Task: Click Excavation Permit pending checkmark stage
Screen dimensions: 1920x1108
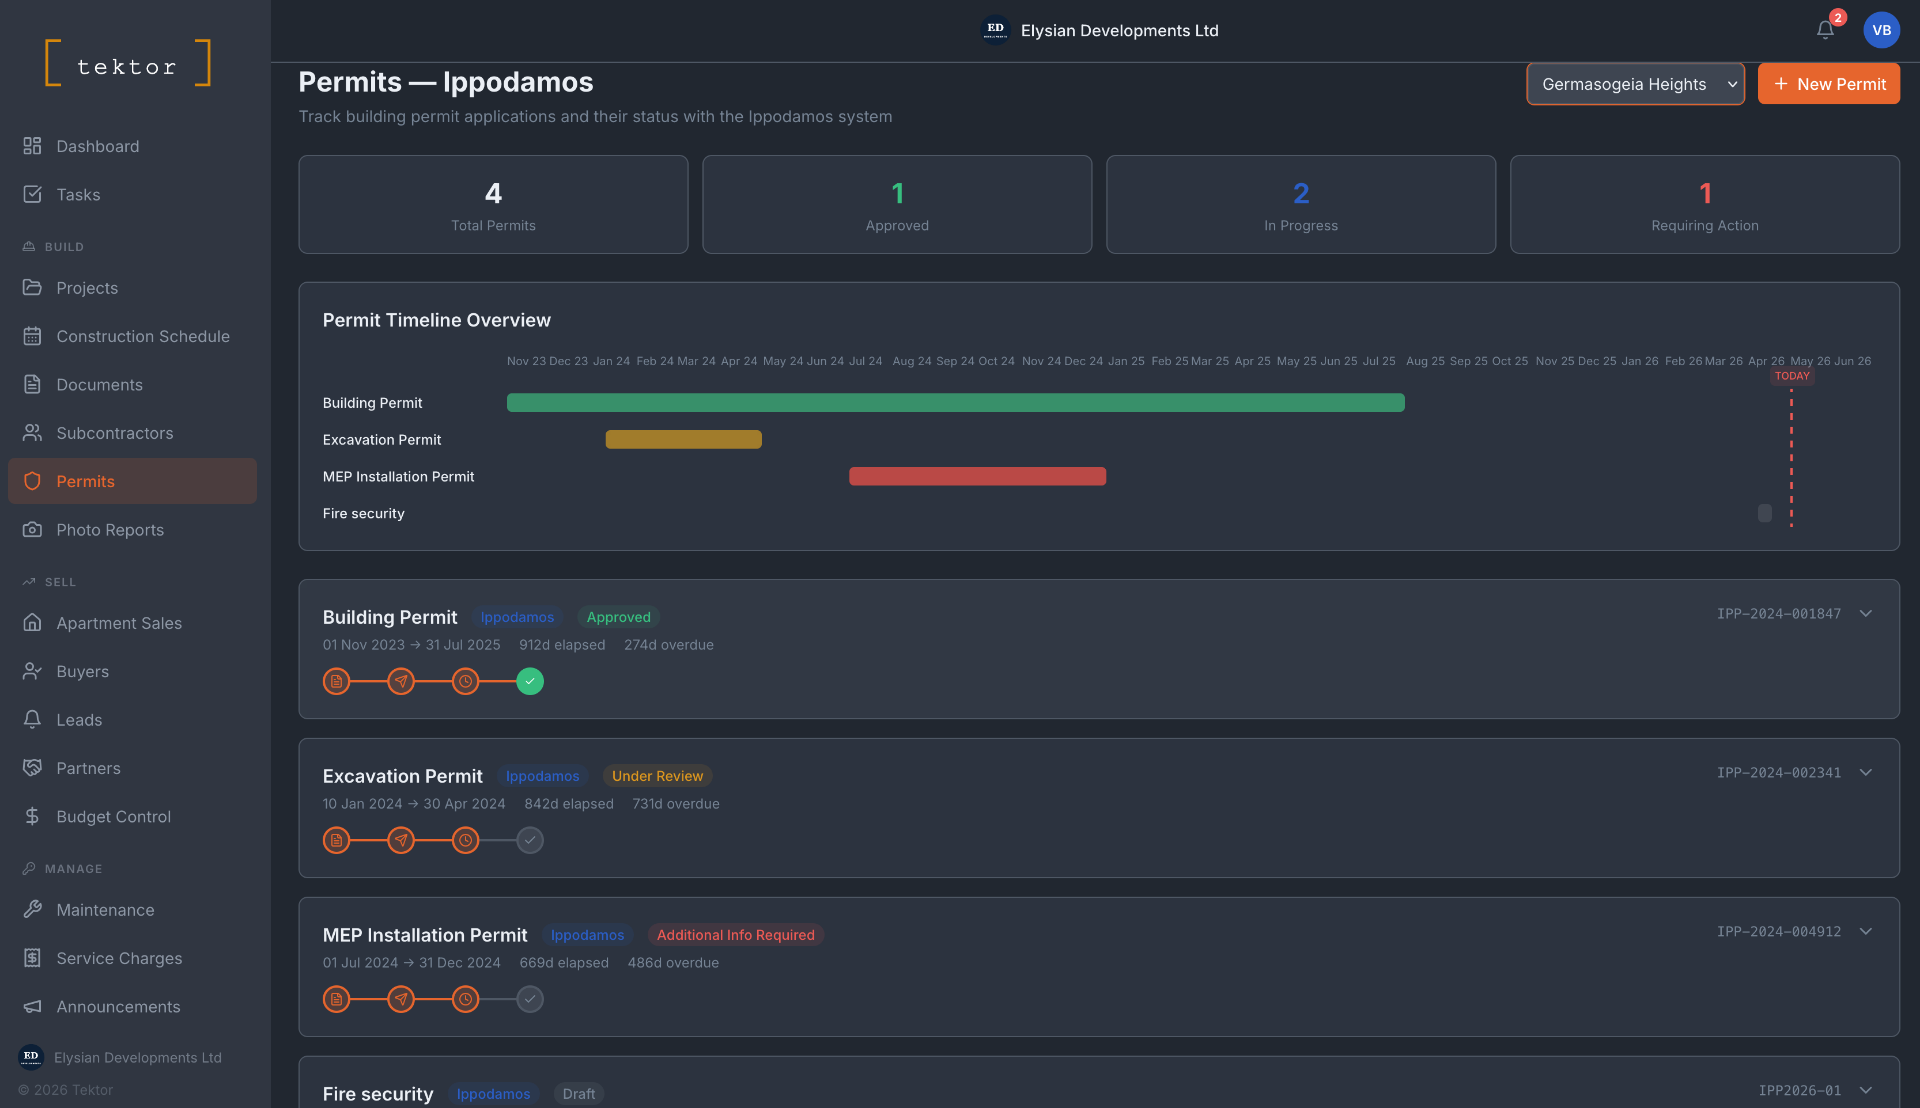Action: 530,840
